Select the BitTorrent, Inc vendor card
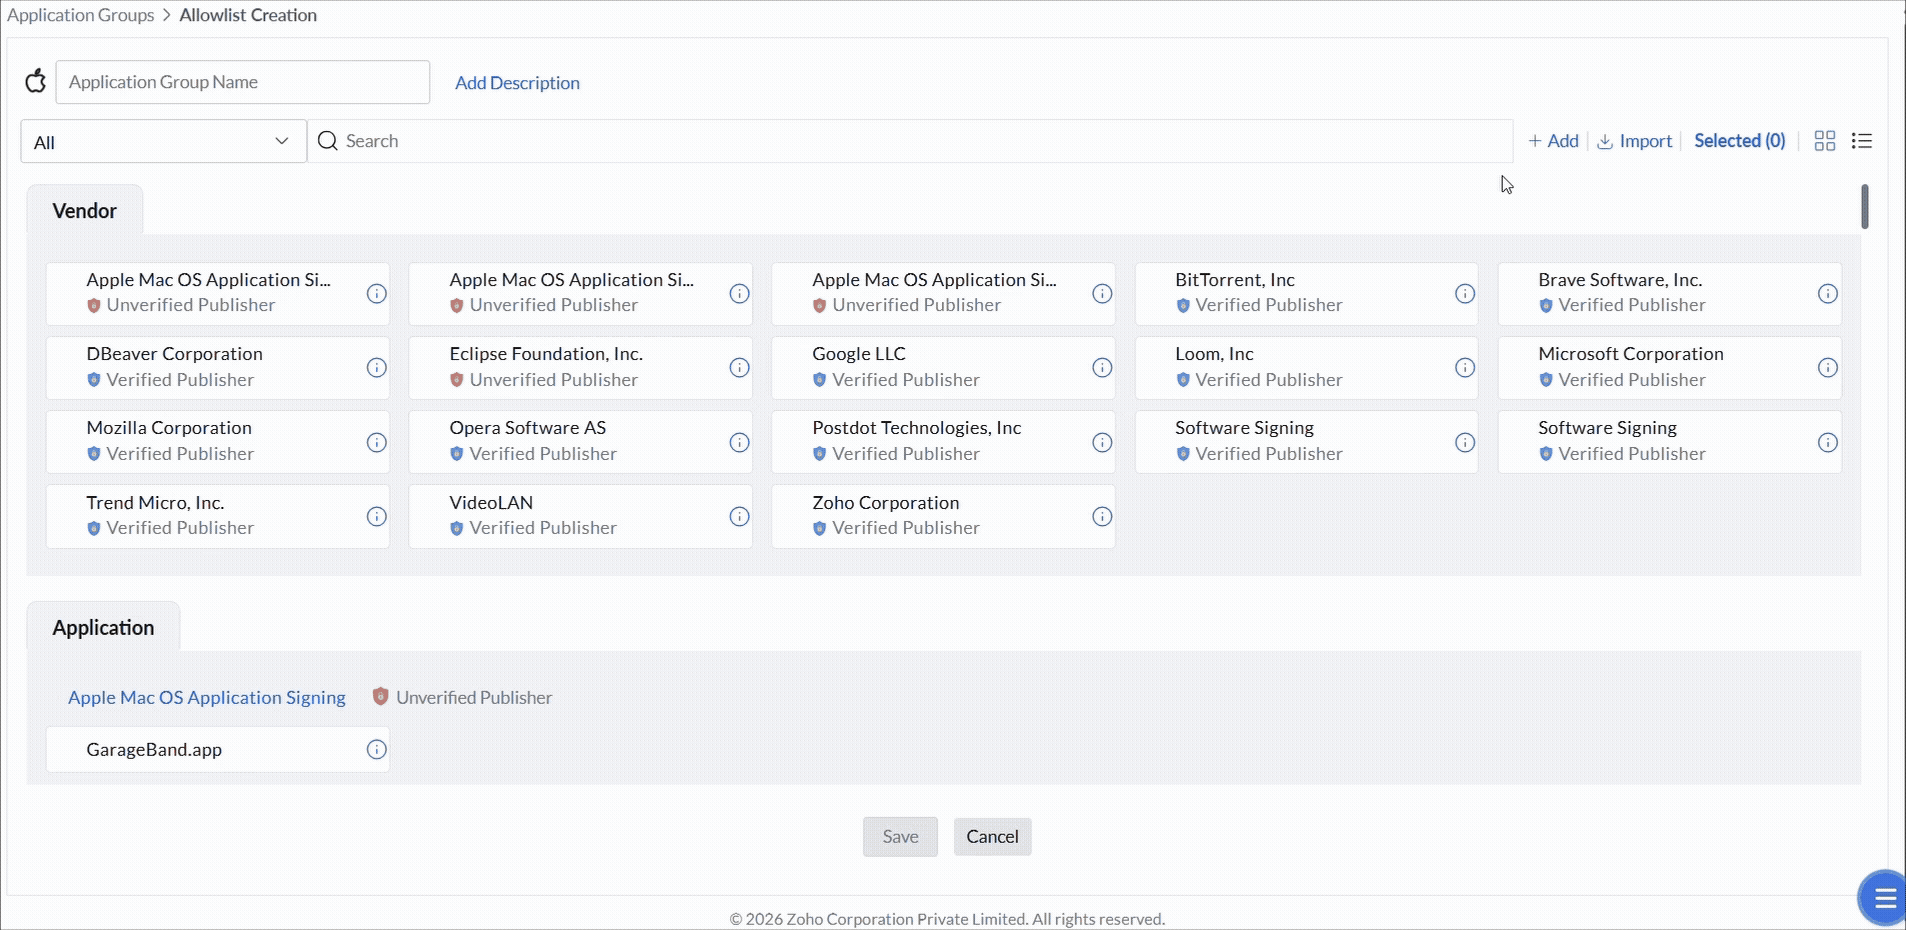The image size is (1906, 930). [x=1306, y=293]
